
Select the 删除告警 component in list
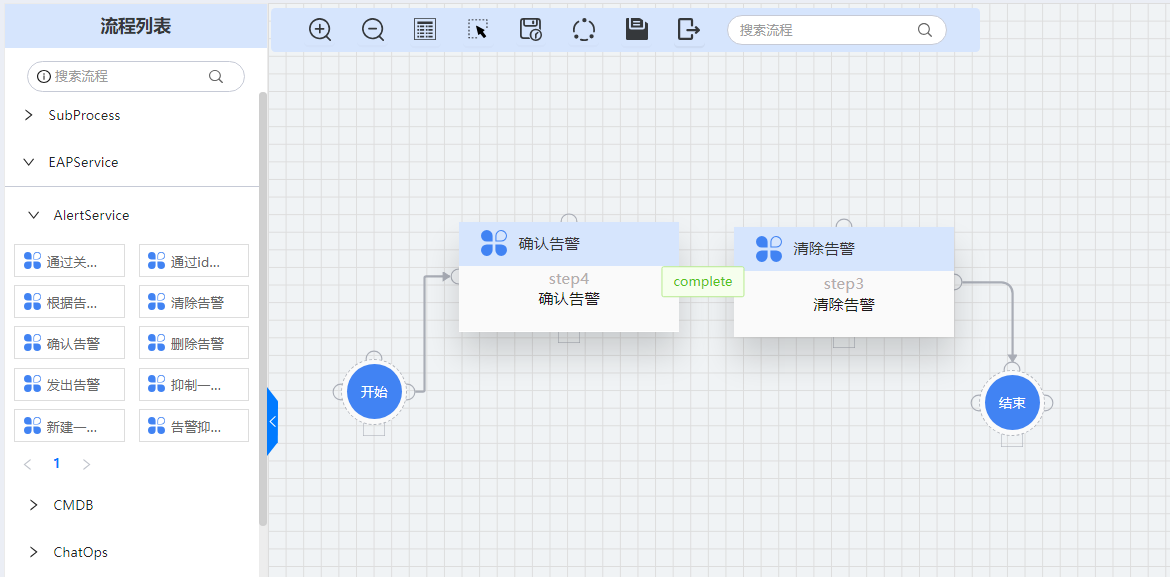click(194, 343)
